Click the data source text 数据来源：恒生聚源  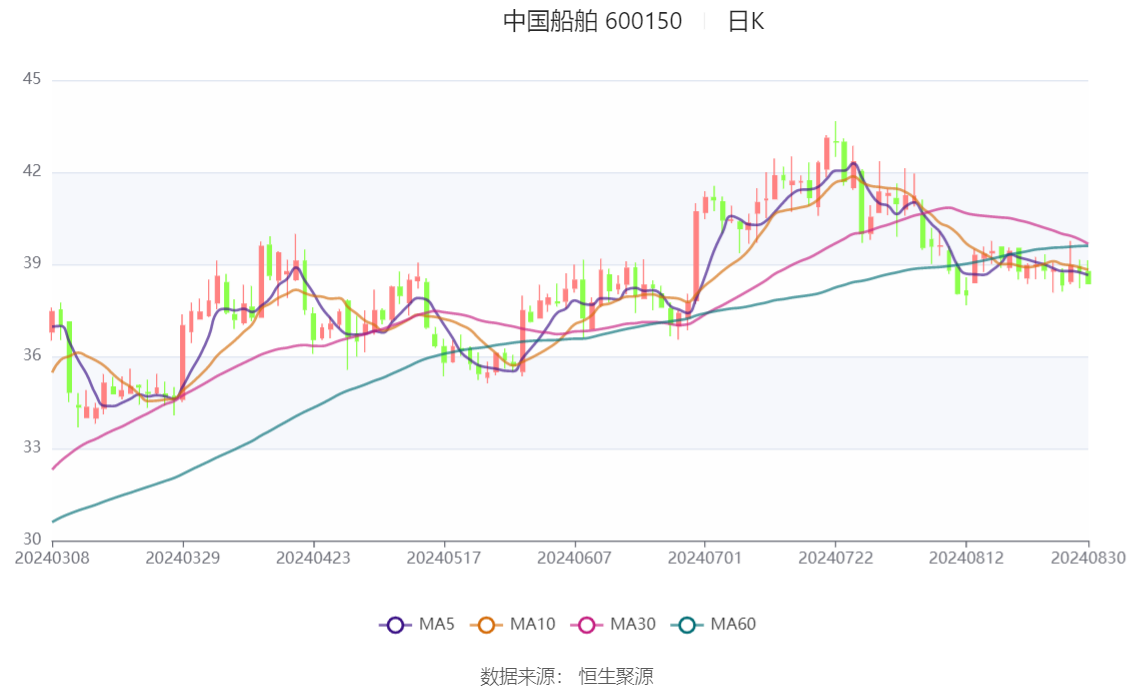[x=567, y=676]
